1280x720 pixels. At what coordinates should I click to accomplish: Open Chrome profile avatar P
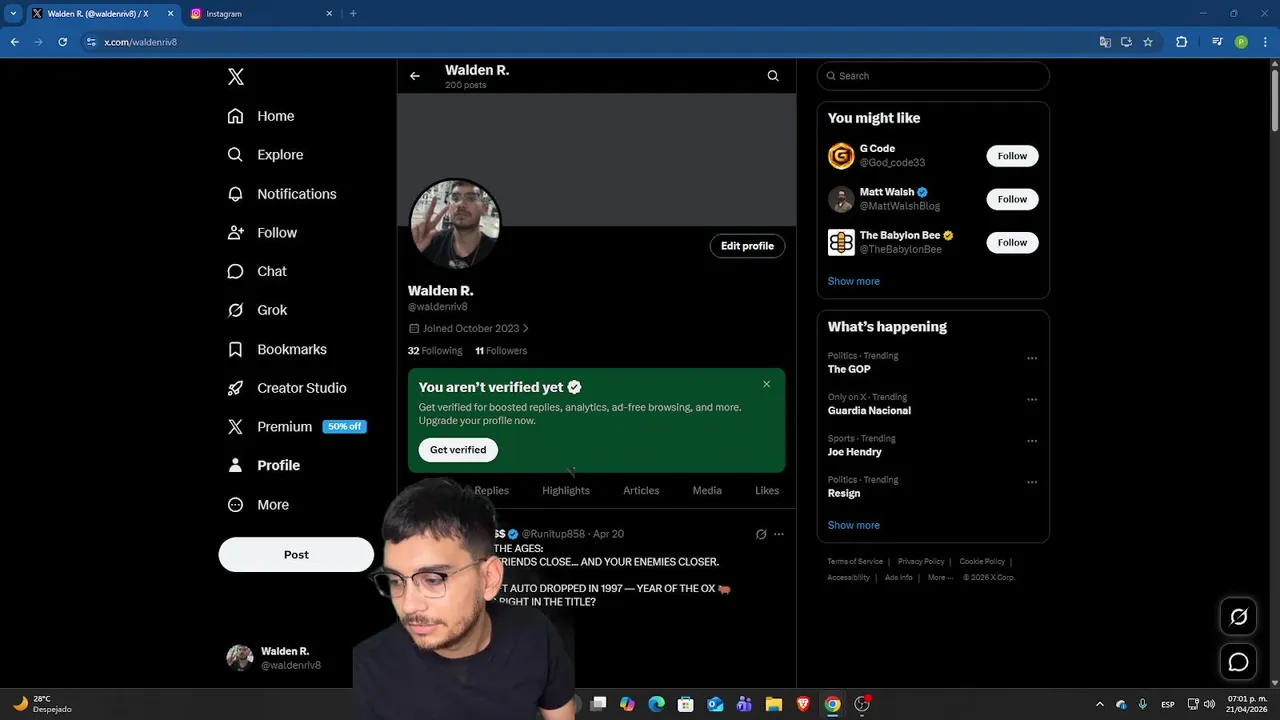(x=1241, y=42)
